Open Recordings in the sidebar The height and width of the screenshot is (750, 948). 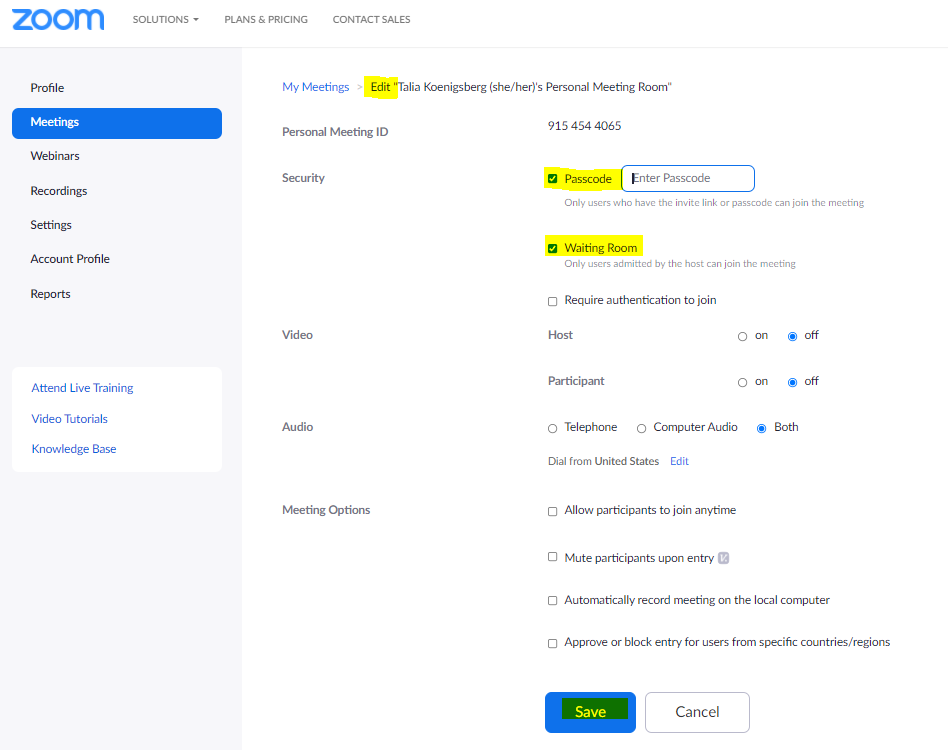(x=59, y=191)
